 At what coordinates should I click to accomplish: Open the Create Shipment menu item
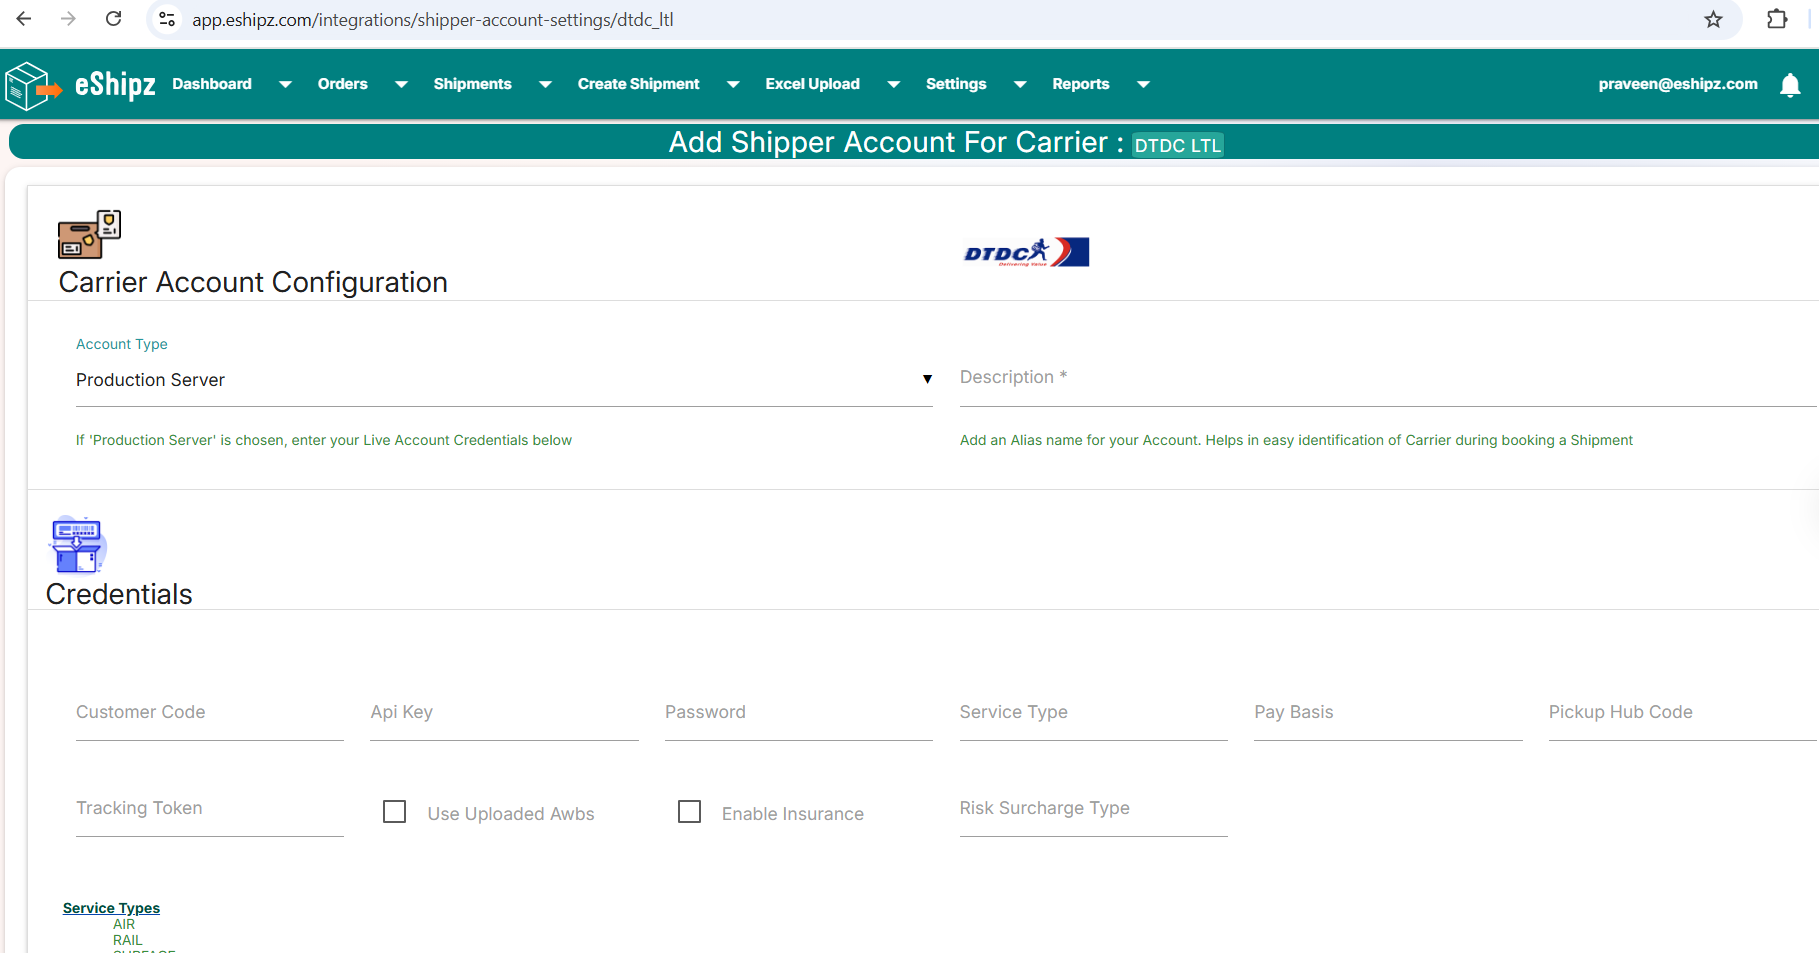coord(639,84)
